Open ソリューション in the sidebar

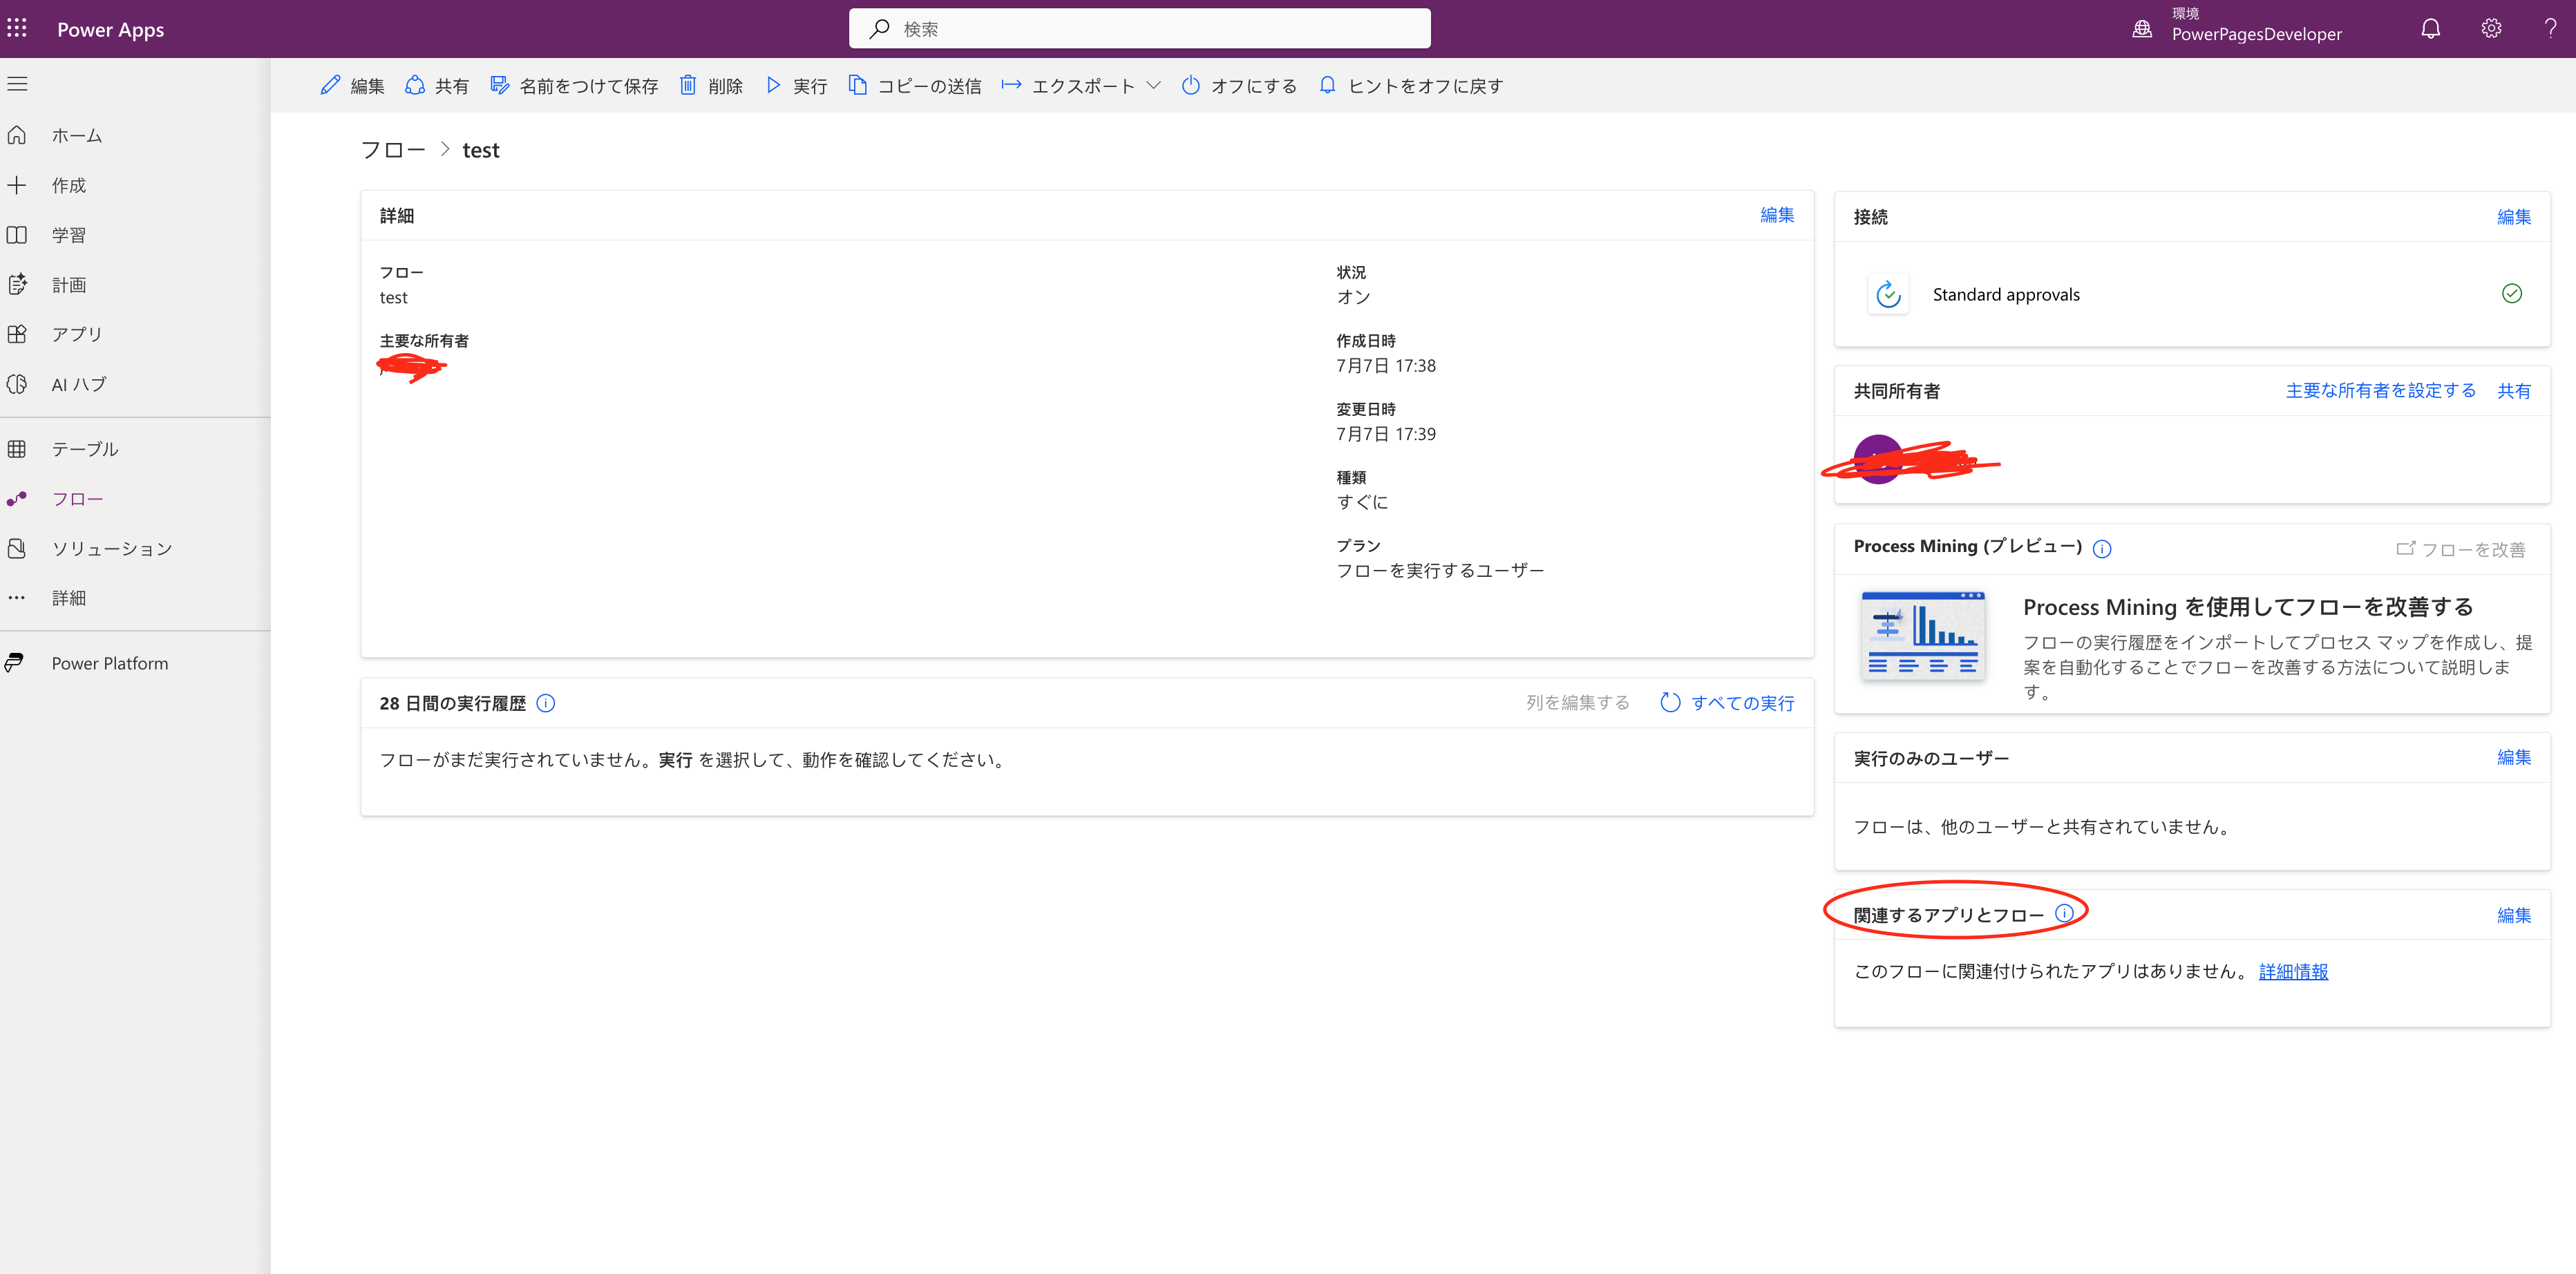111,548
